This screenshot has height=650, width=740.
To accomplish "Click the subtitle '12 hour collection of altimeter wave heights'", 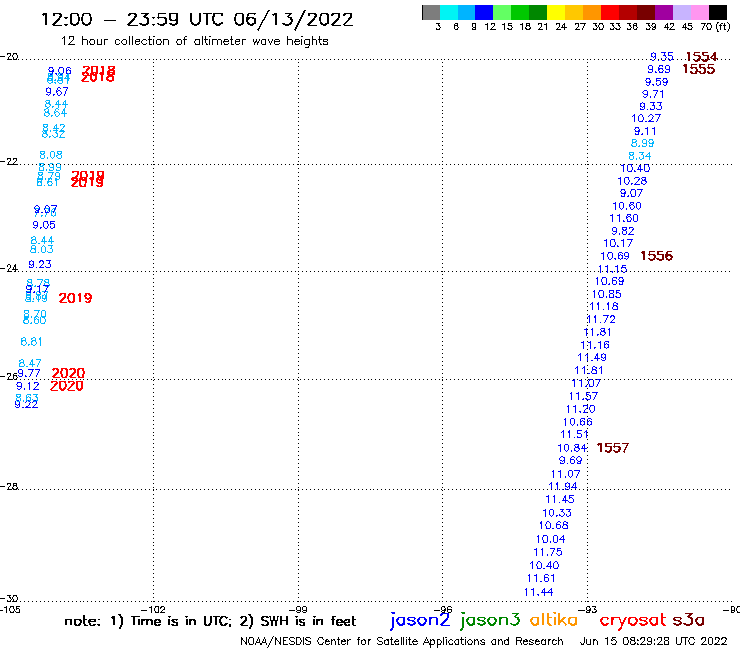I will click(x=194, y=41).
